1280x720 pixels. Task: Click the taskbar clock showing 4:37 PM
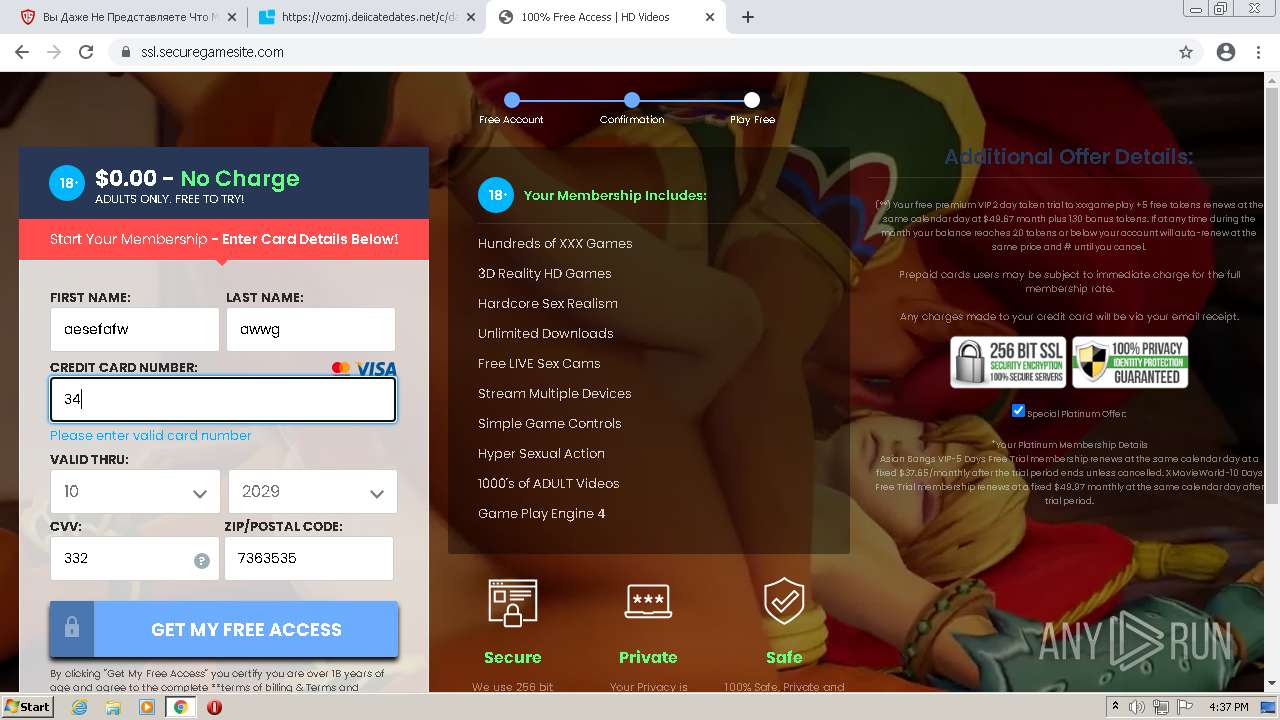click(x=1228, y=707)
